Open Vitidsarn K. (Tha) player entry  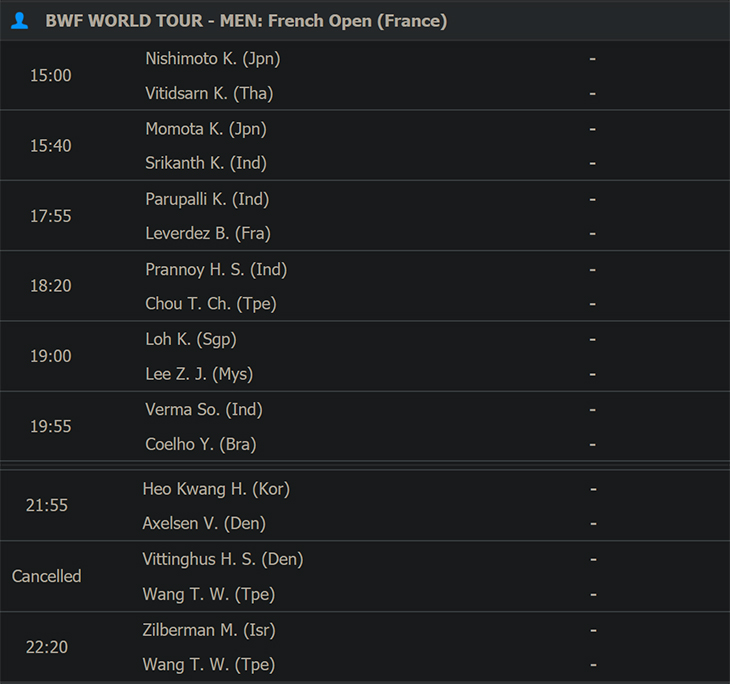coord(209,93)
